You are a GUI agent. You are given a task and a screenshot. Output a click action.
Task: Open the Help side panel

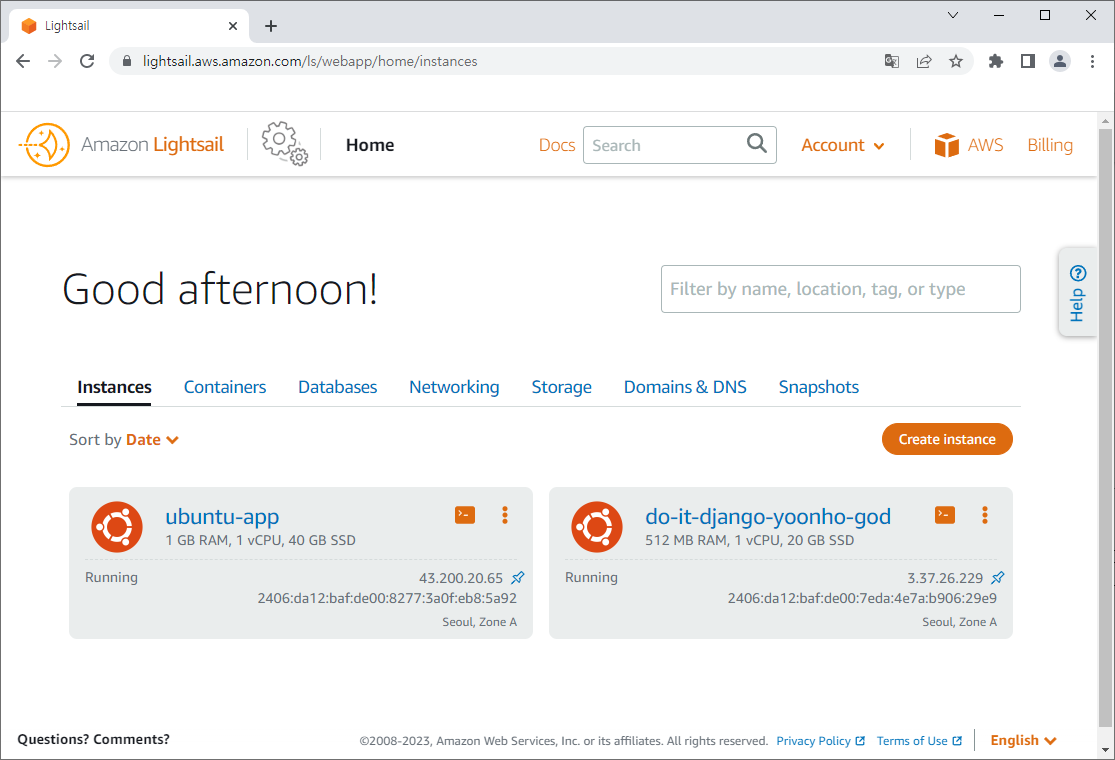(1077, 292)
